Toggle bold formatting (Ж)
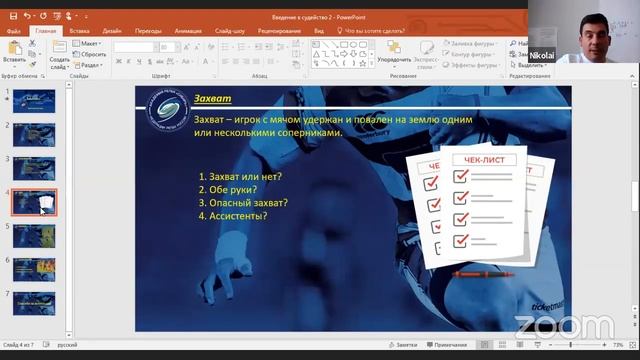This screenshot has width=640, height=360. [x=118, y=62]
